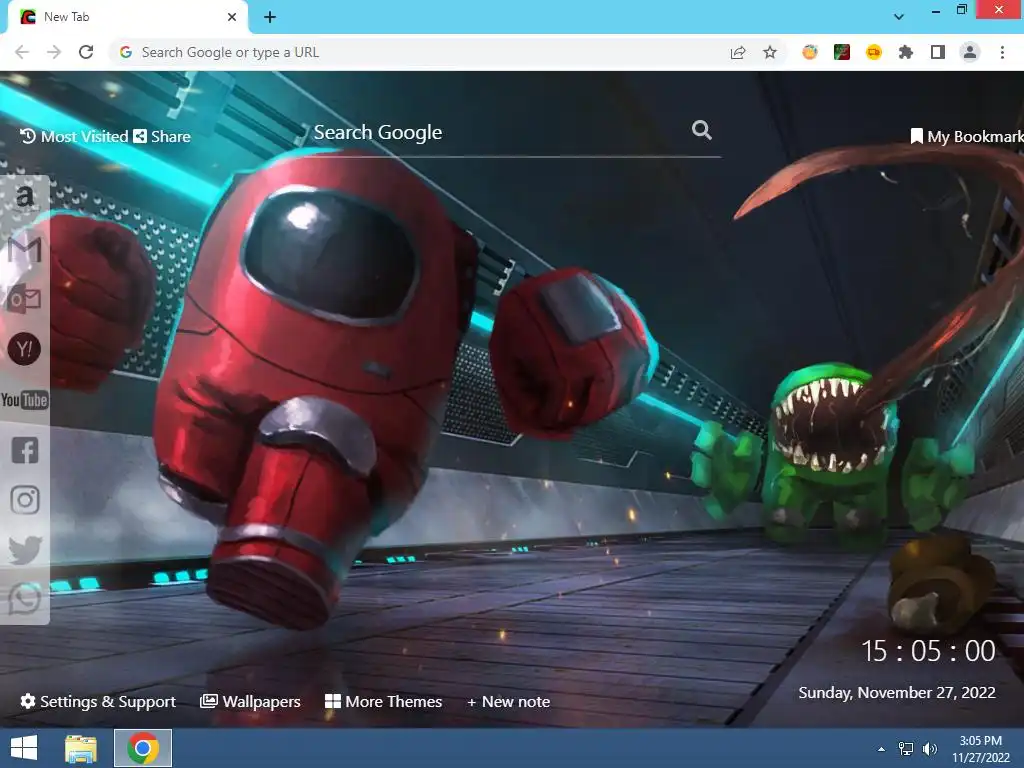This screenshot has height=768, width=1024.
Task: Click Chrome icon in taskbar
Action: (x=143, y=748)
